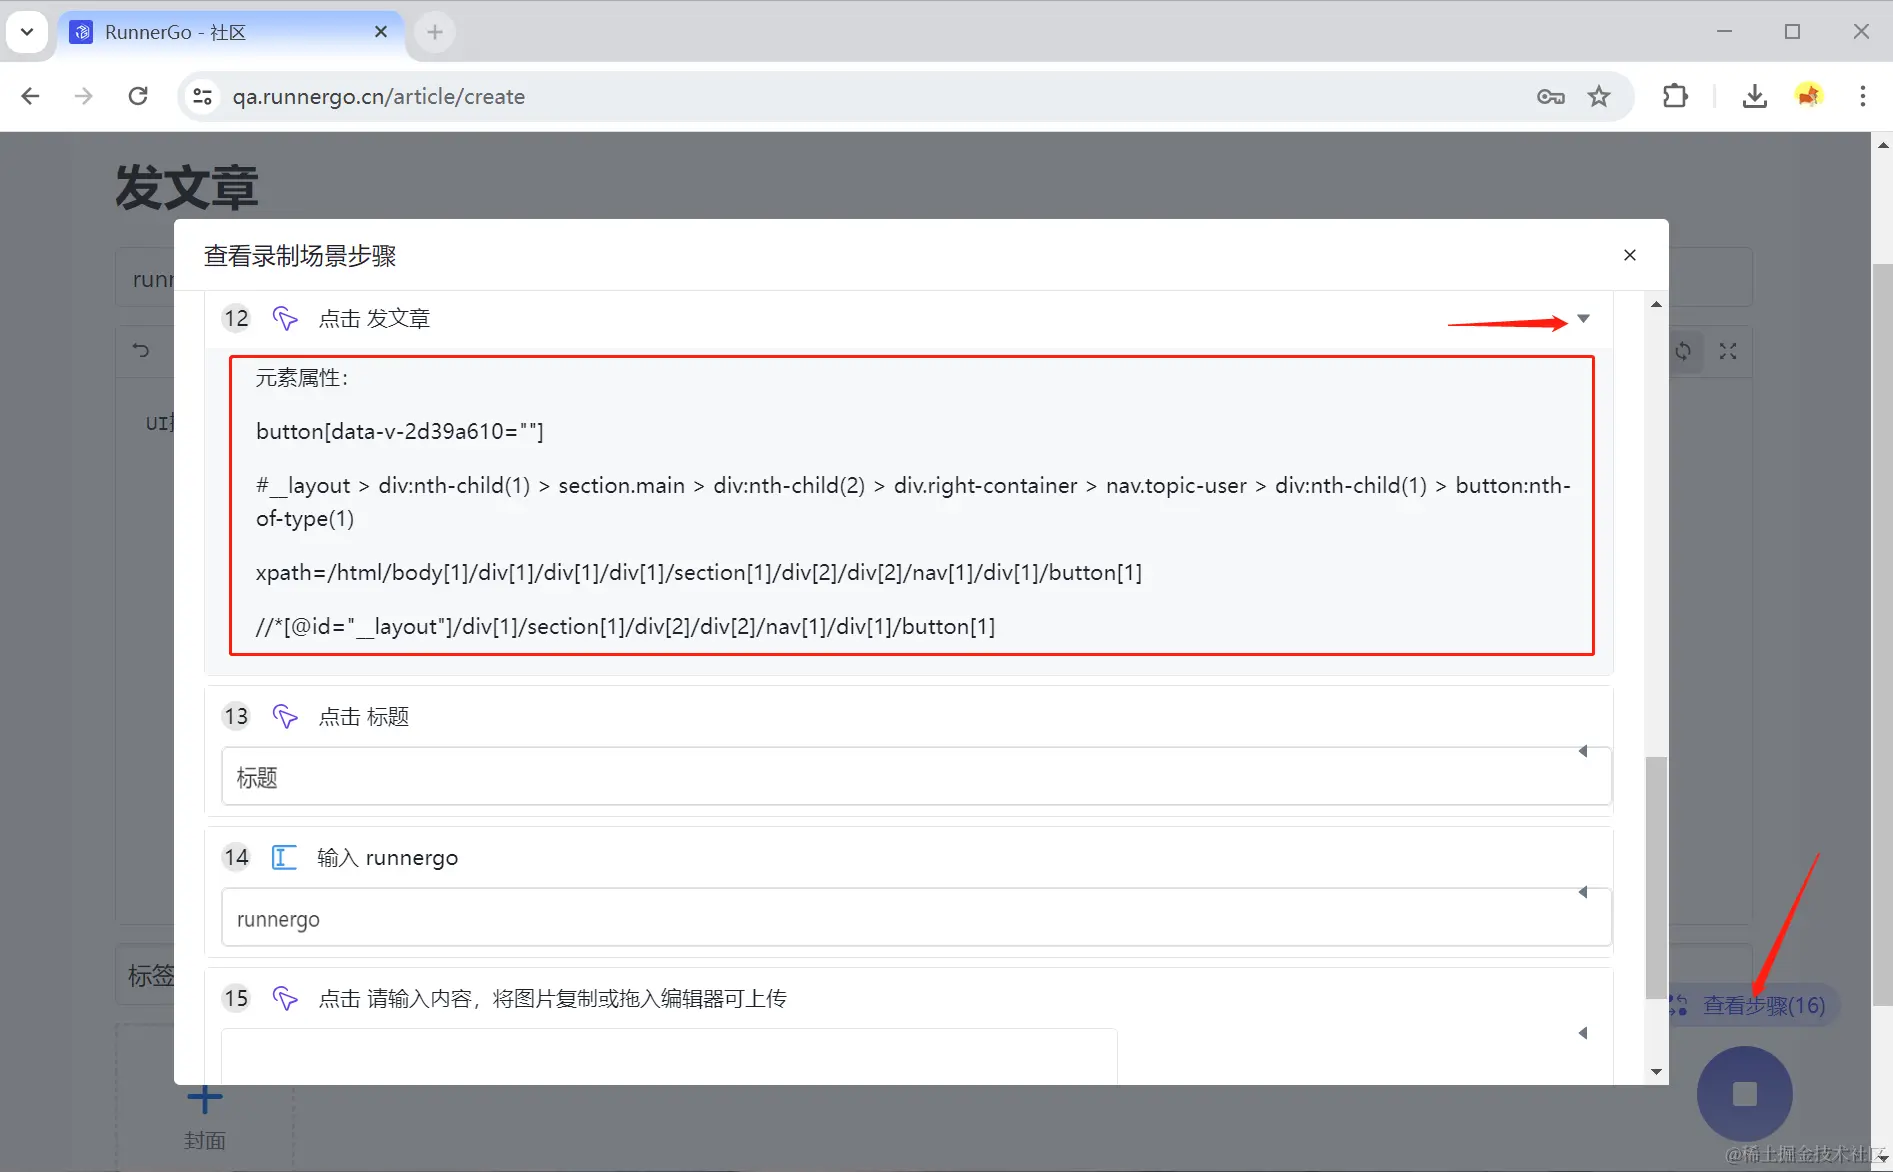Image resolution: width=1893 pixels, height=1172 pixels.
Task: Click the runnergo value field in step 14
Action: pyautogui.click(x=916, y=918)
